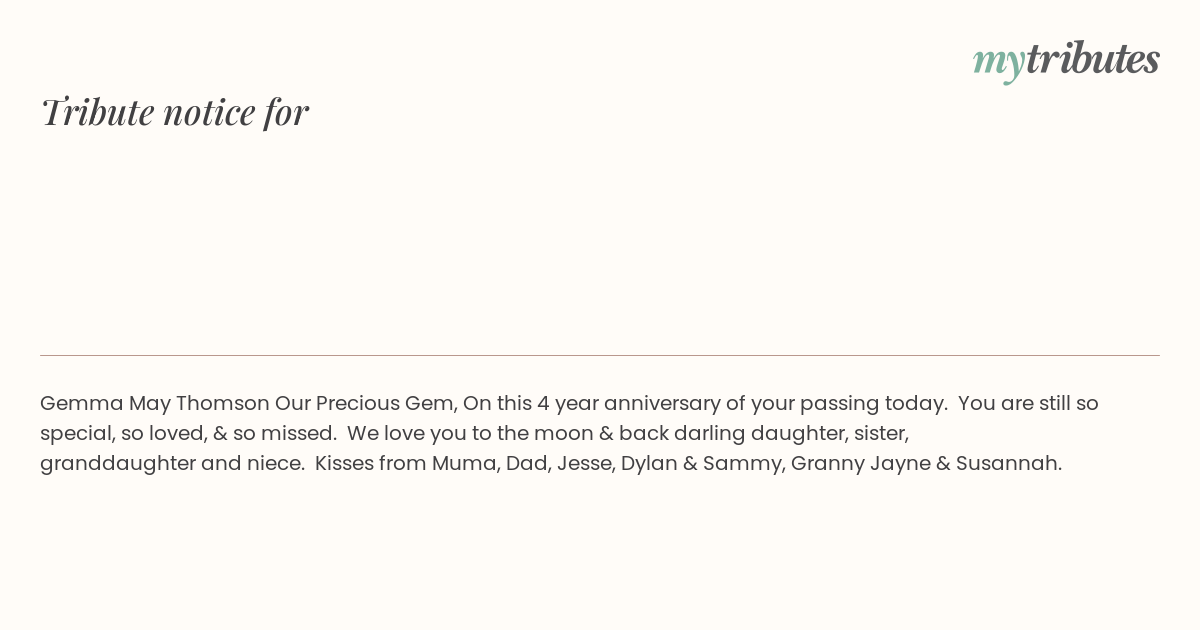Click the green "my" part of the logo
This screenshot has height=630, width=1200.
(998, 61)
